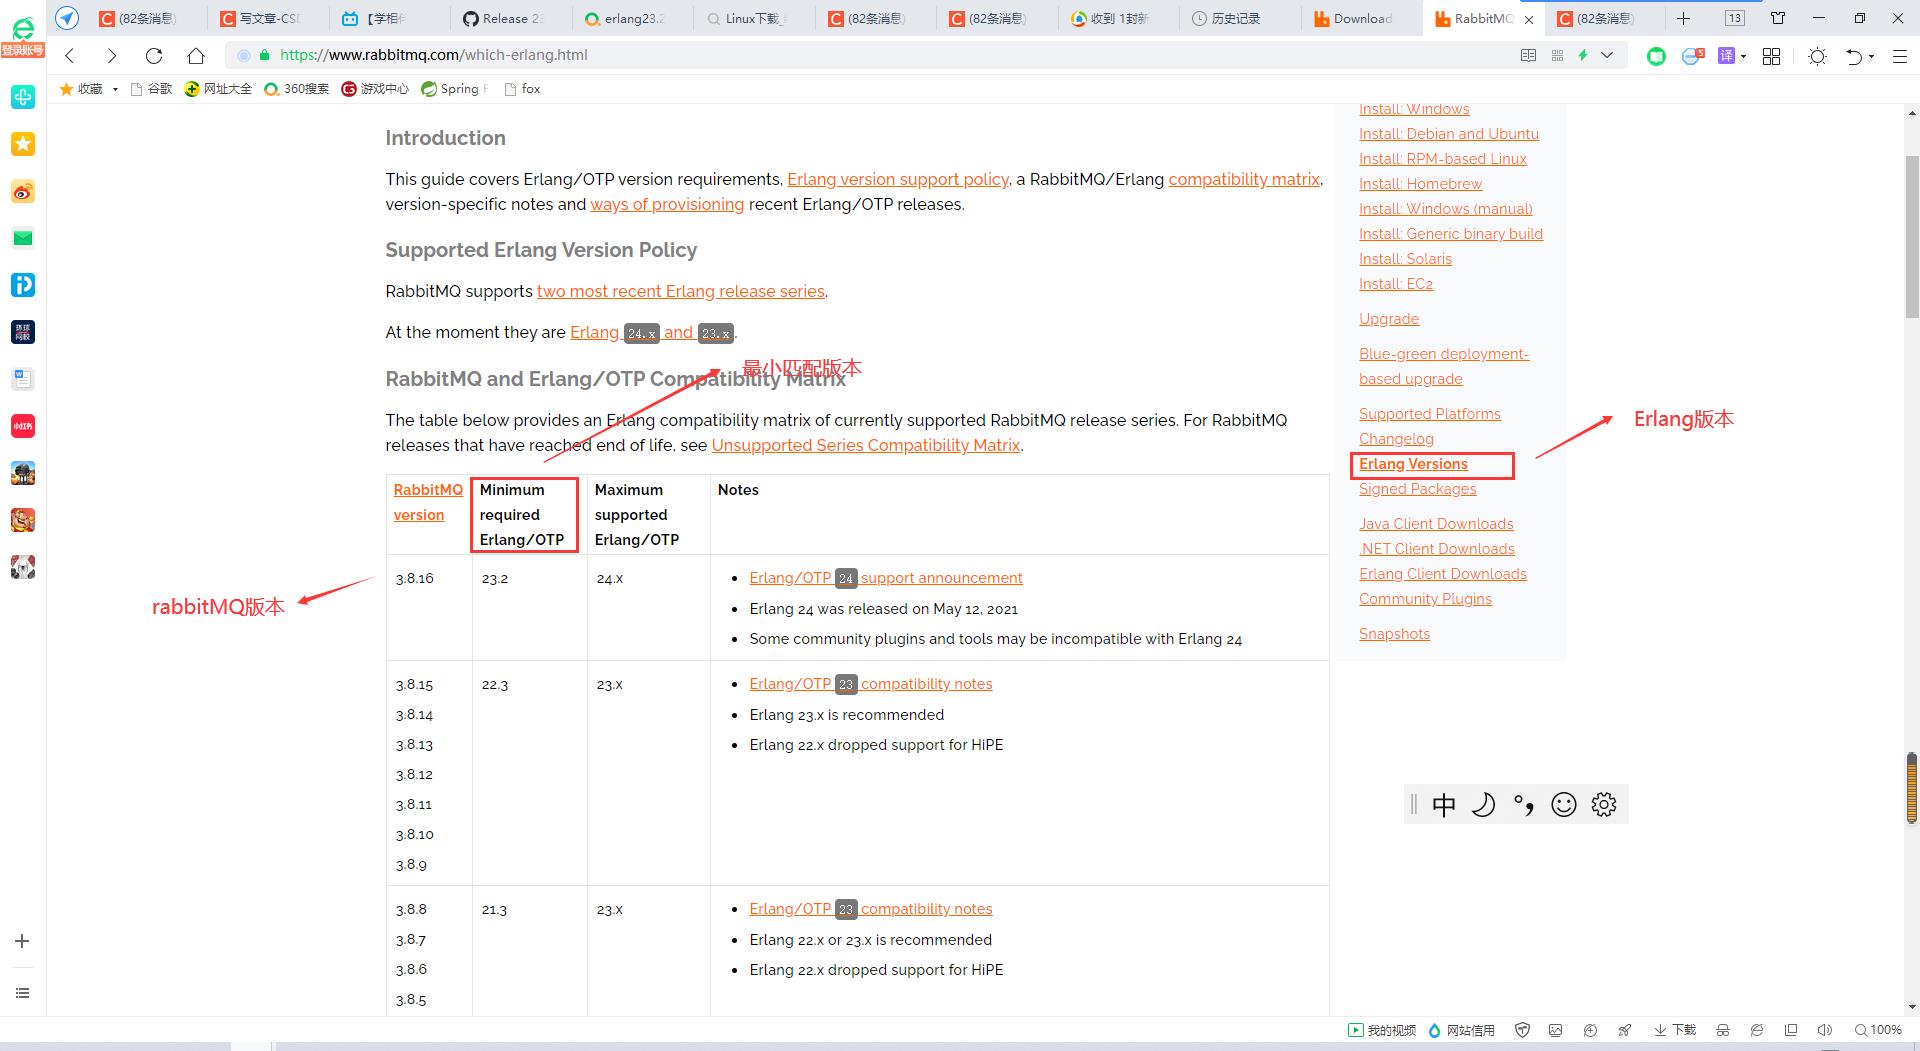Toggle the moon mode in input method bar
Screen dimensions: 1920x1051
coord(1483,805)
